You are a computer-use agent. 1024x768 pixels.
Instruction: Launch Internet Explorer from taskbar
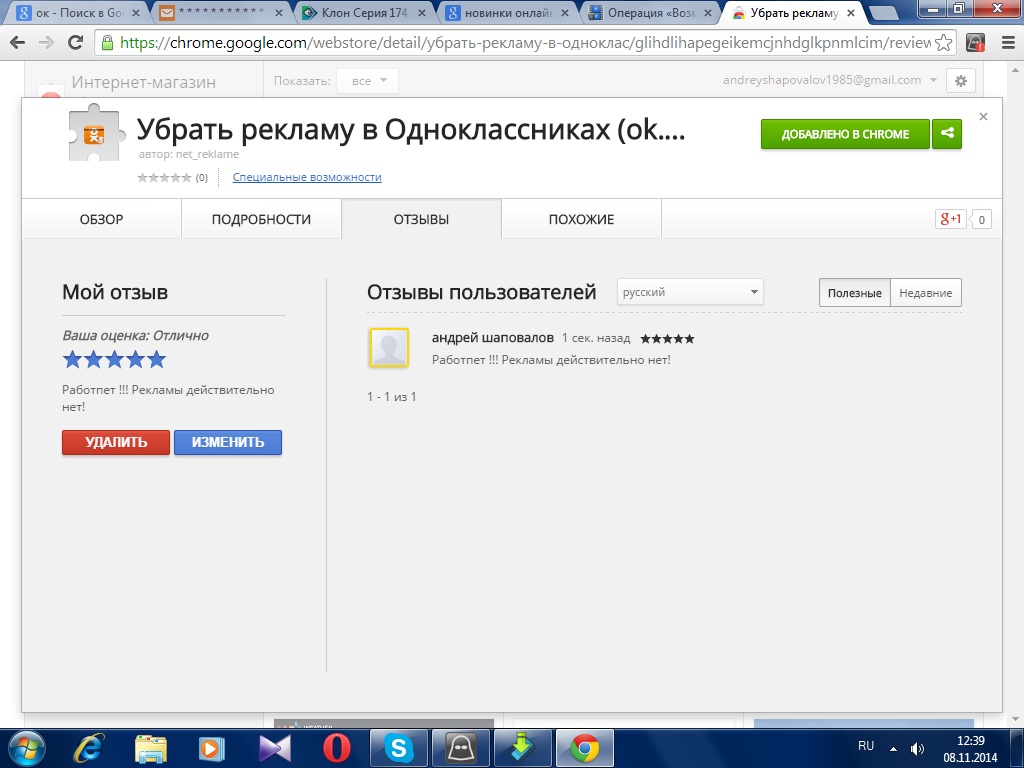(89, 748)
